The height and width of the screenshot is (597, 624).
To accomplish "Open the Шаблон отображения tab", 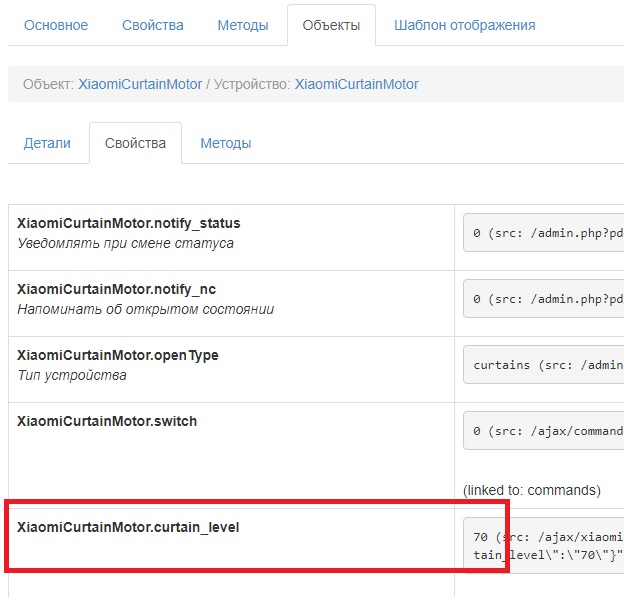I will point(464,25).
